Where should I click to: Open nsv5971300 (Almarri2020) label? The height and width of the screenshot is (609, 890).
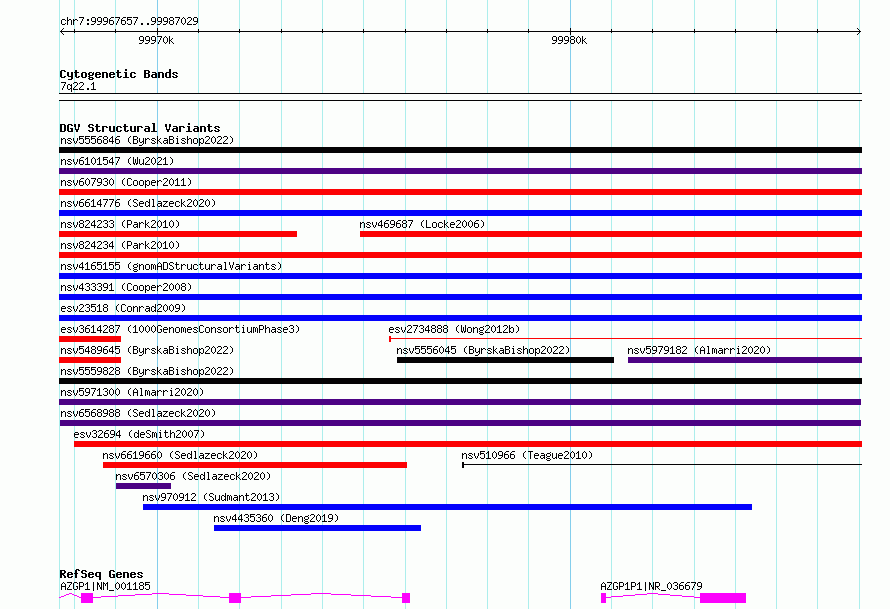pyautogui.click(x=132, y=392)
